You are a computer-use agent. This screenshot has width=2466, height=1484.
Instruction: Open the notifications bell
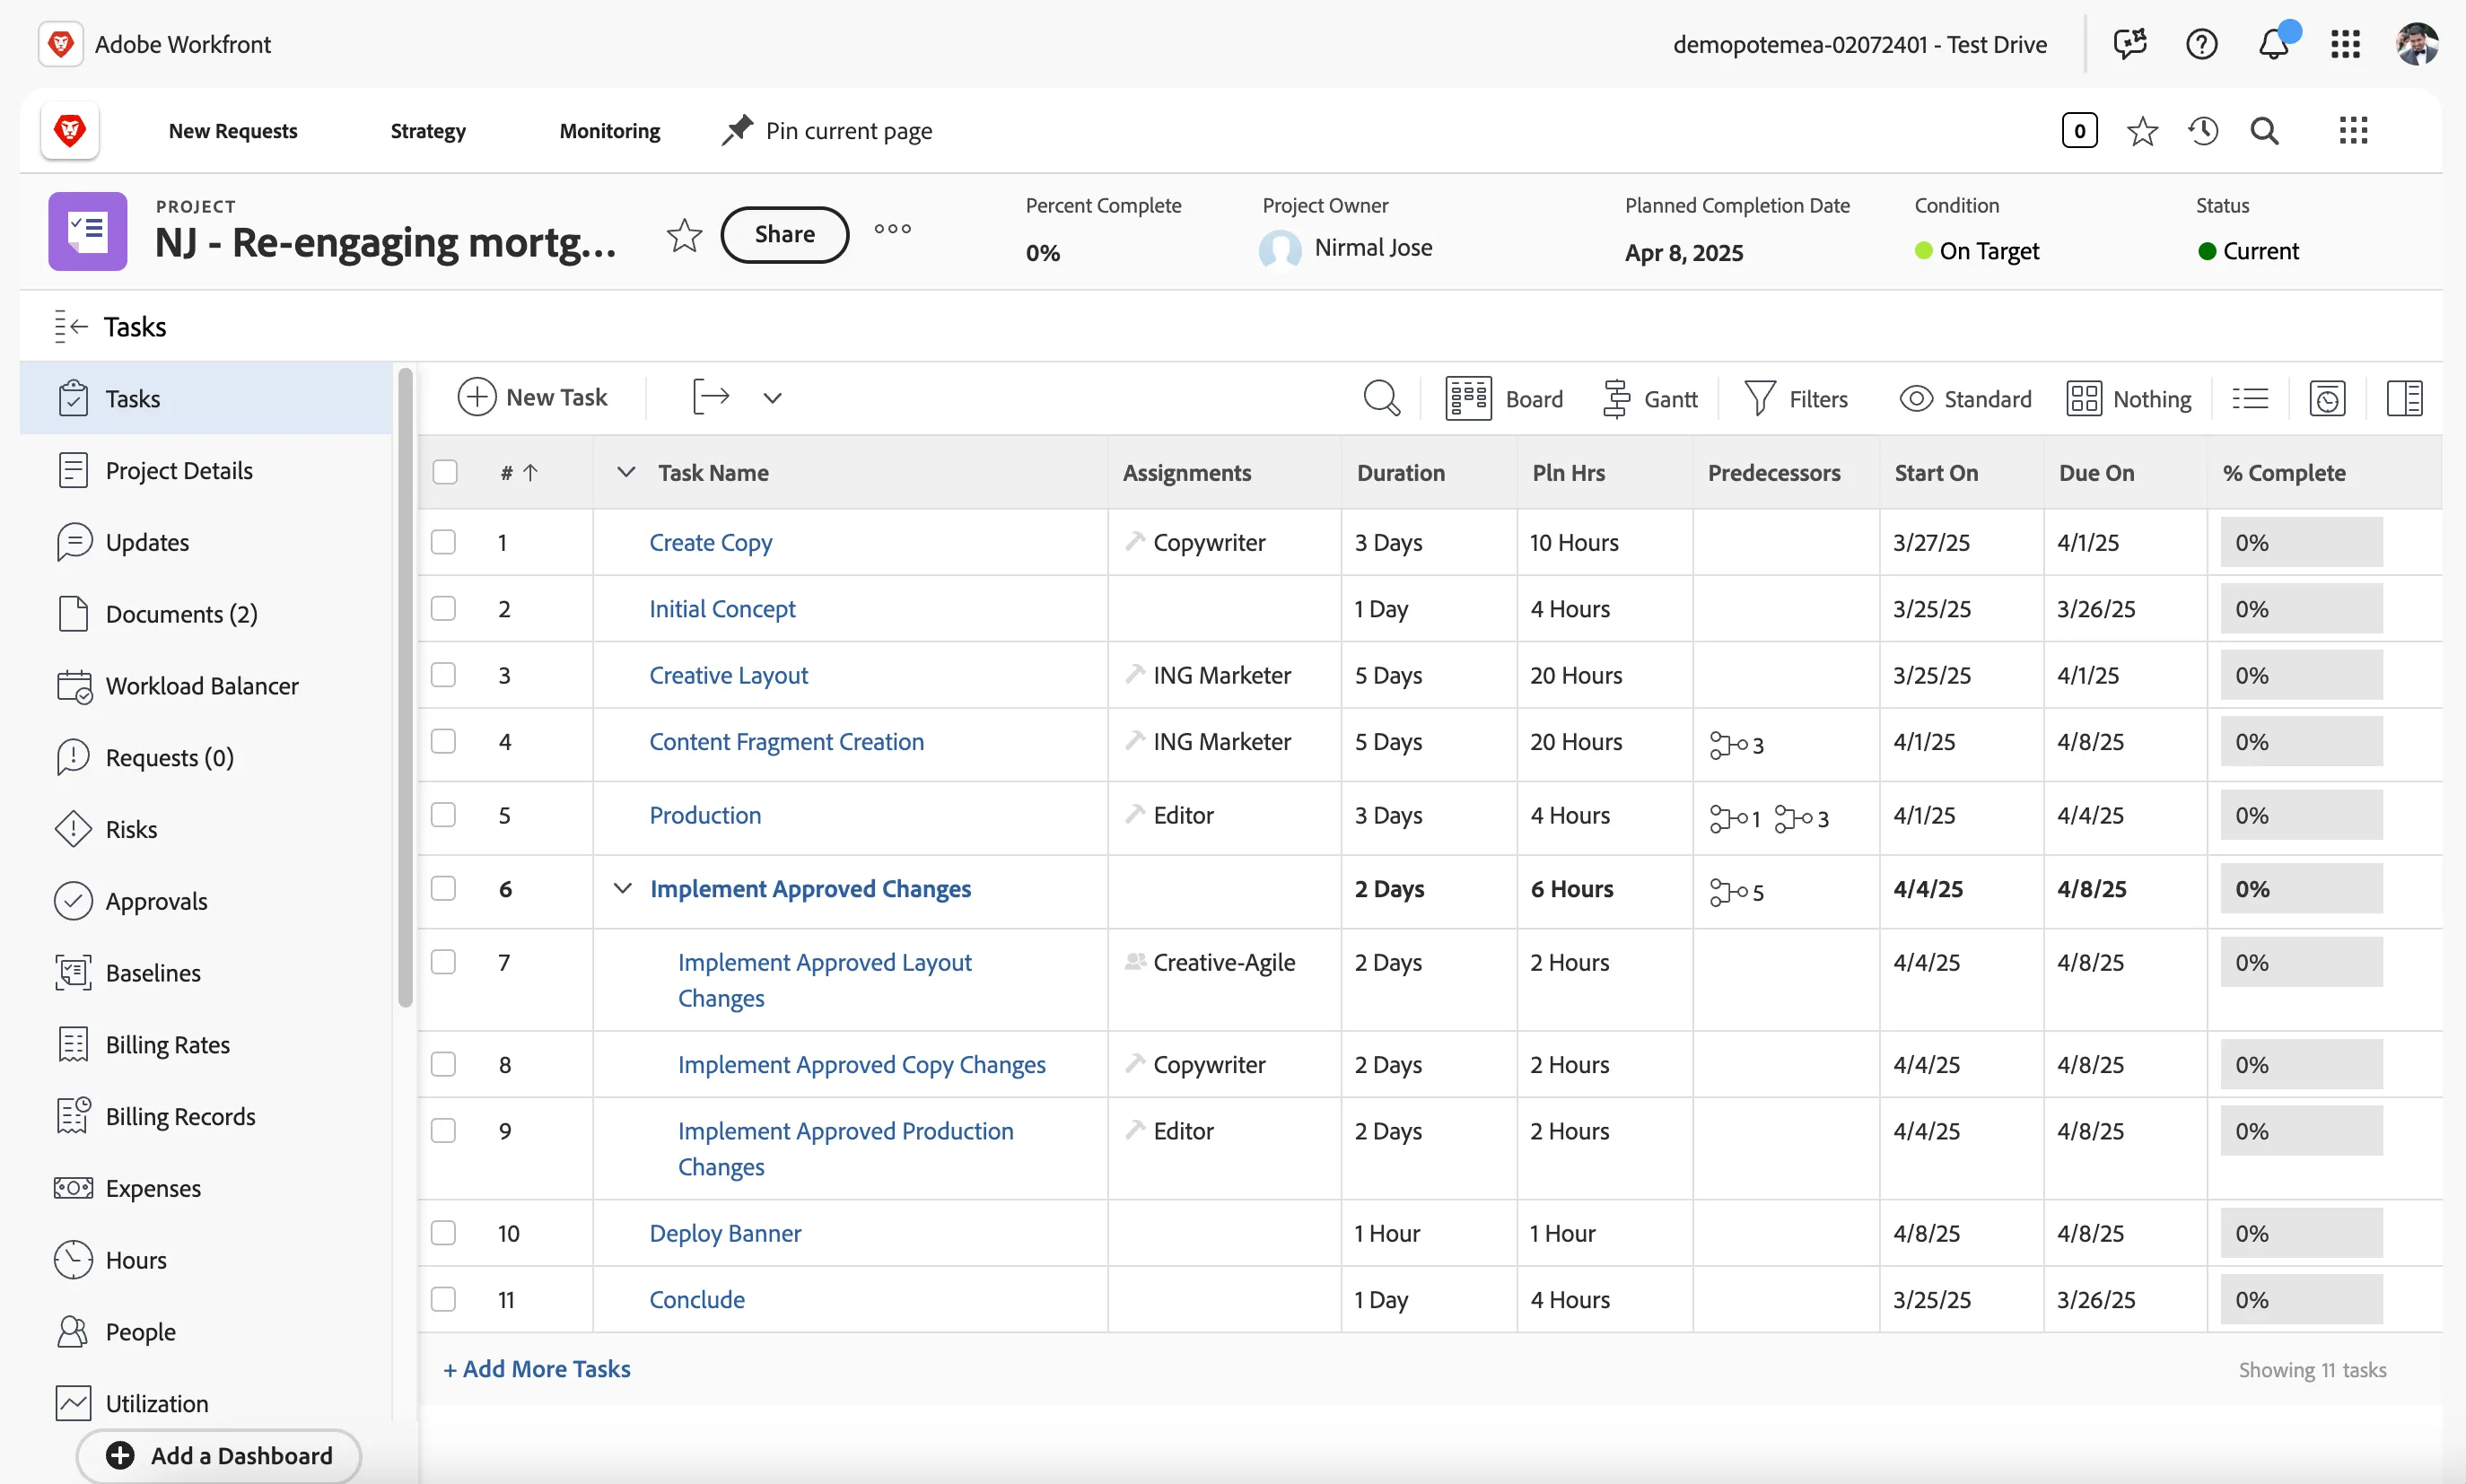(x=2275, y=44)
